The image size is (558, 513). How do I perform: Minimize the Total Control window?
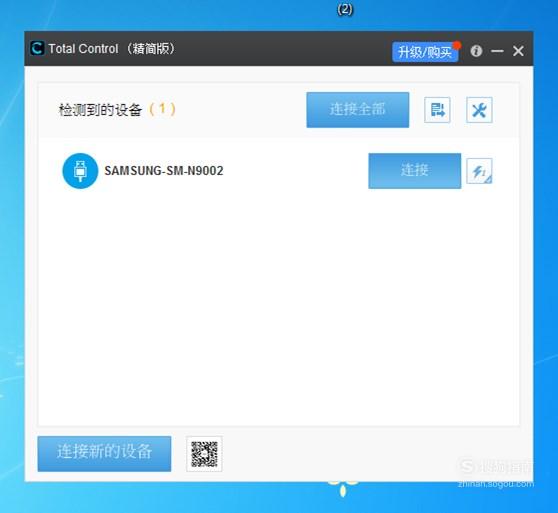(497, 51)
